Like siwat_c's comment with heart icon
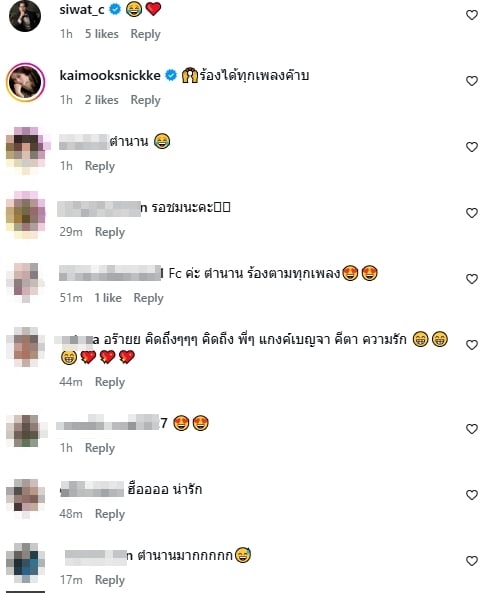 (471, 15)
